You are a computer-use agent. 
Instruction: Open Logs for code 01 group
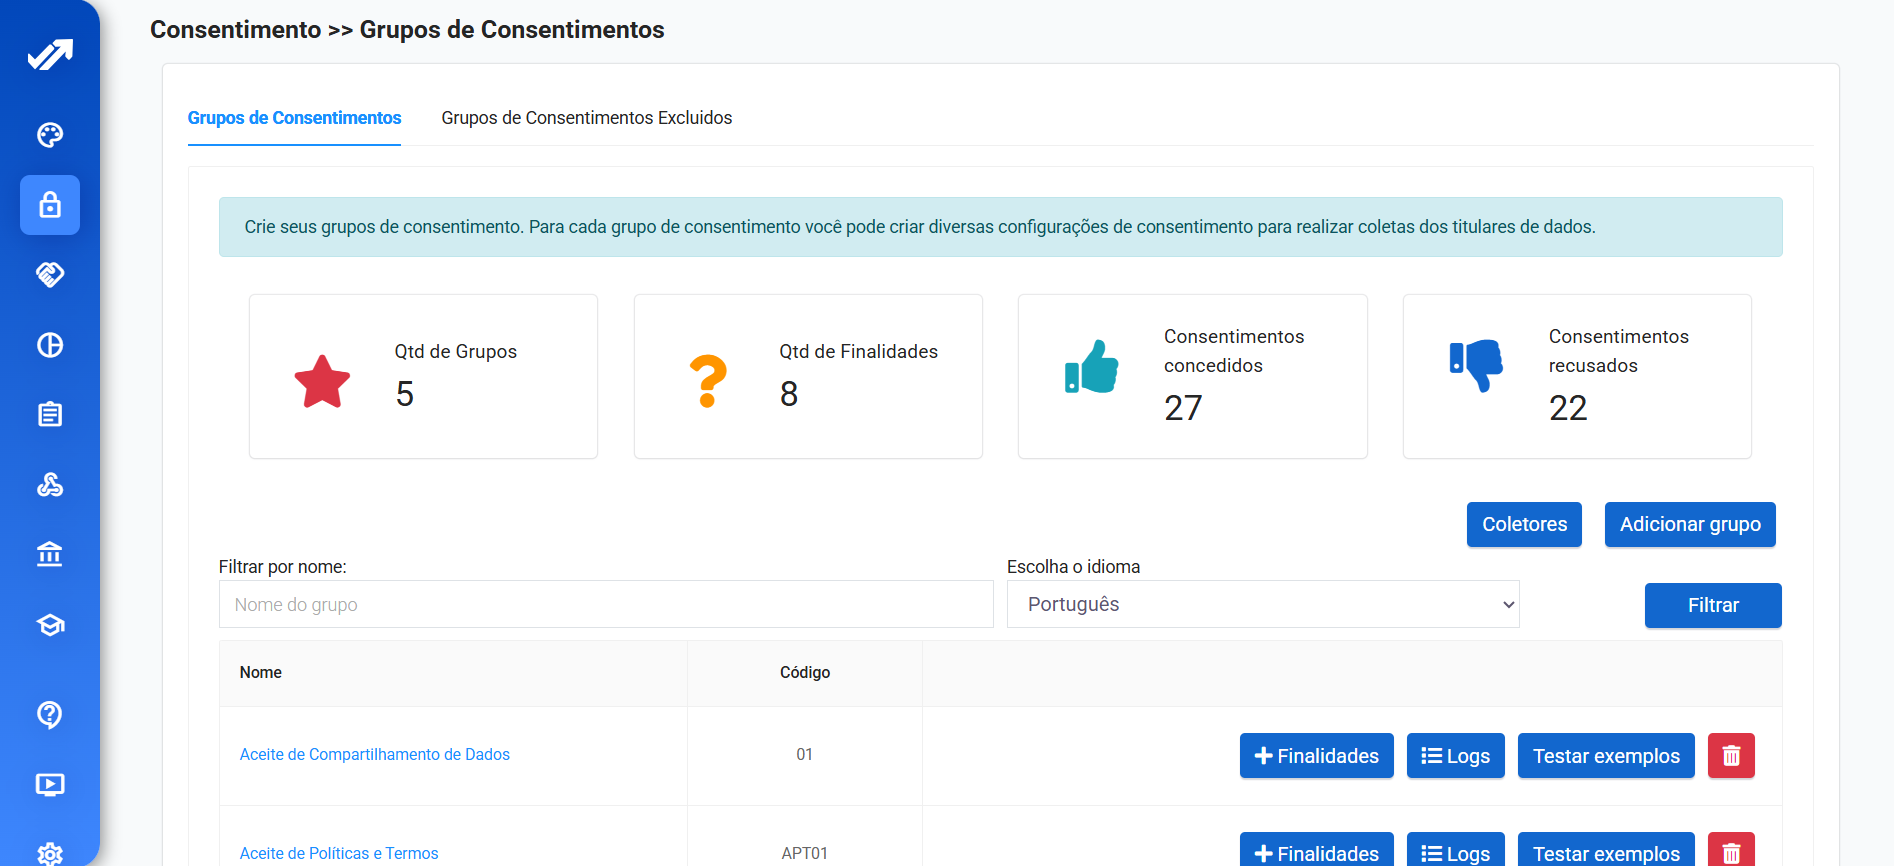(1455, 756)
